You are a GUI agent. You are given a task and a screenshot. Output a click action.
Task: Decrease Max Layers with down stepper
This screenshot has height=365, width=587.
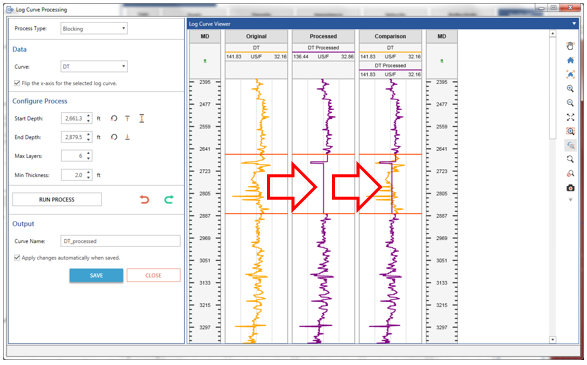pyautogui.click(x=89, y=158)
